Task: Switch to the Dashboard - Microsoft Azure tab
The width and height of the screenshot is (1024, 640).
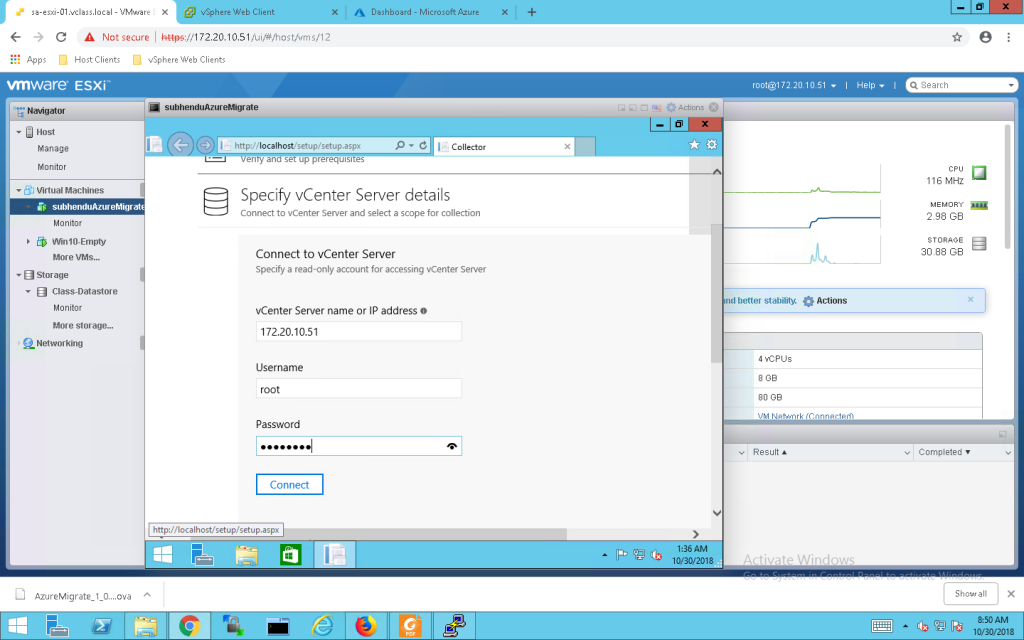Action: (431, 12)
